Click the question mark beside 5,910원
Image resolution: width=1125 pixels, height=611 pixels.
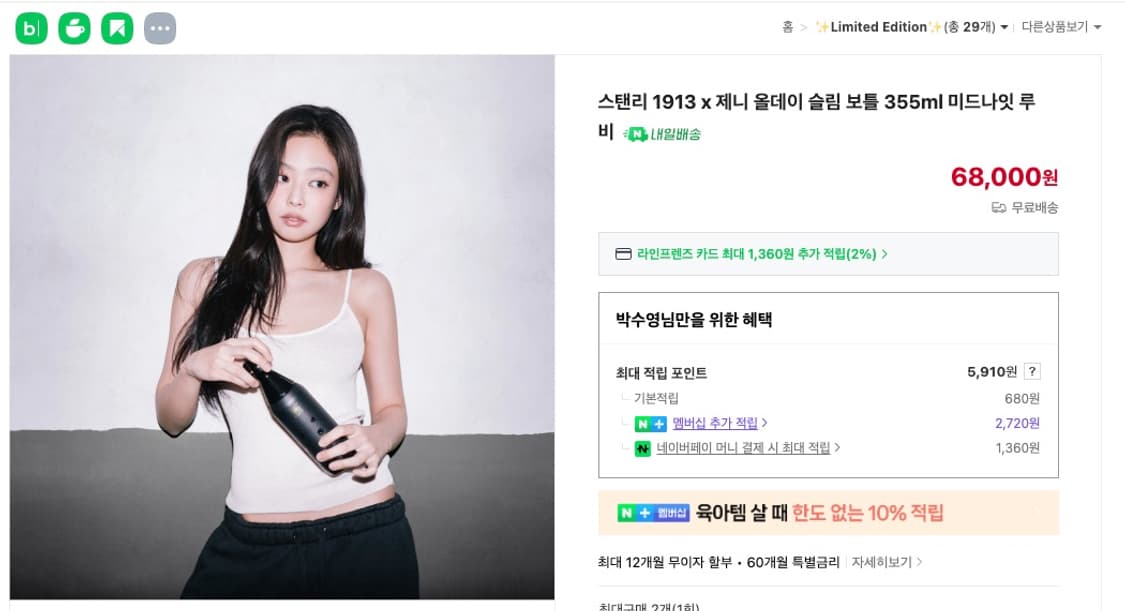tap(1031, 371)
